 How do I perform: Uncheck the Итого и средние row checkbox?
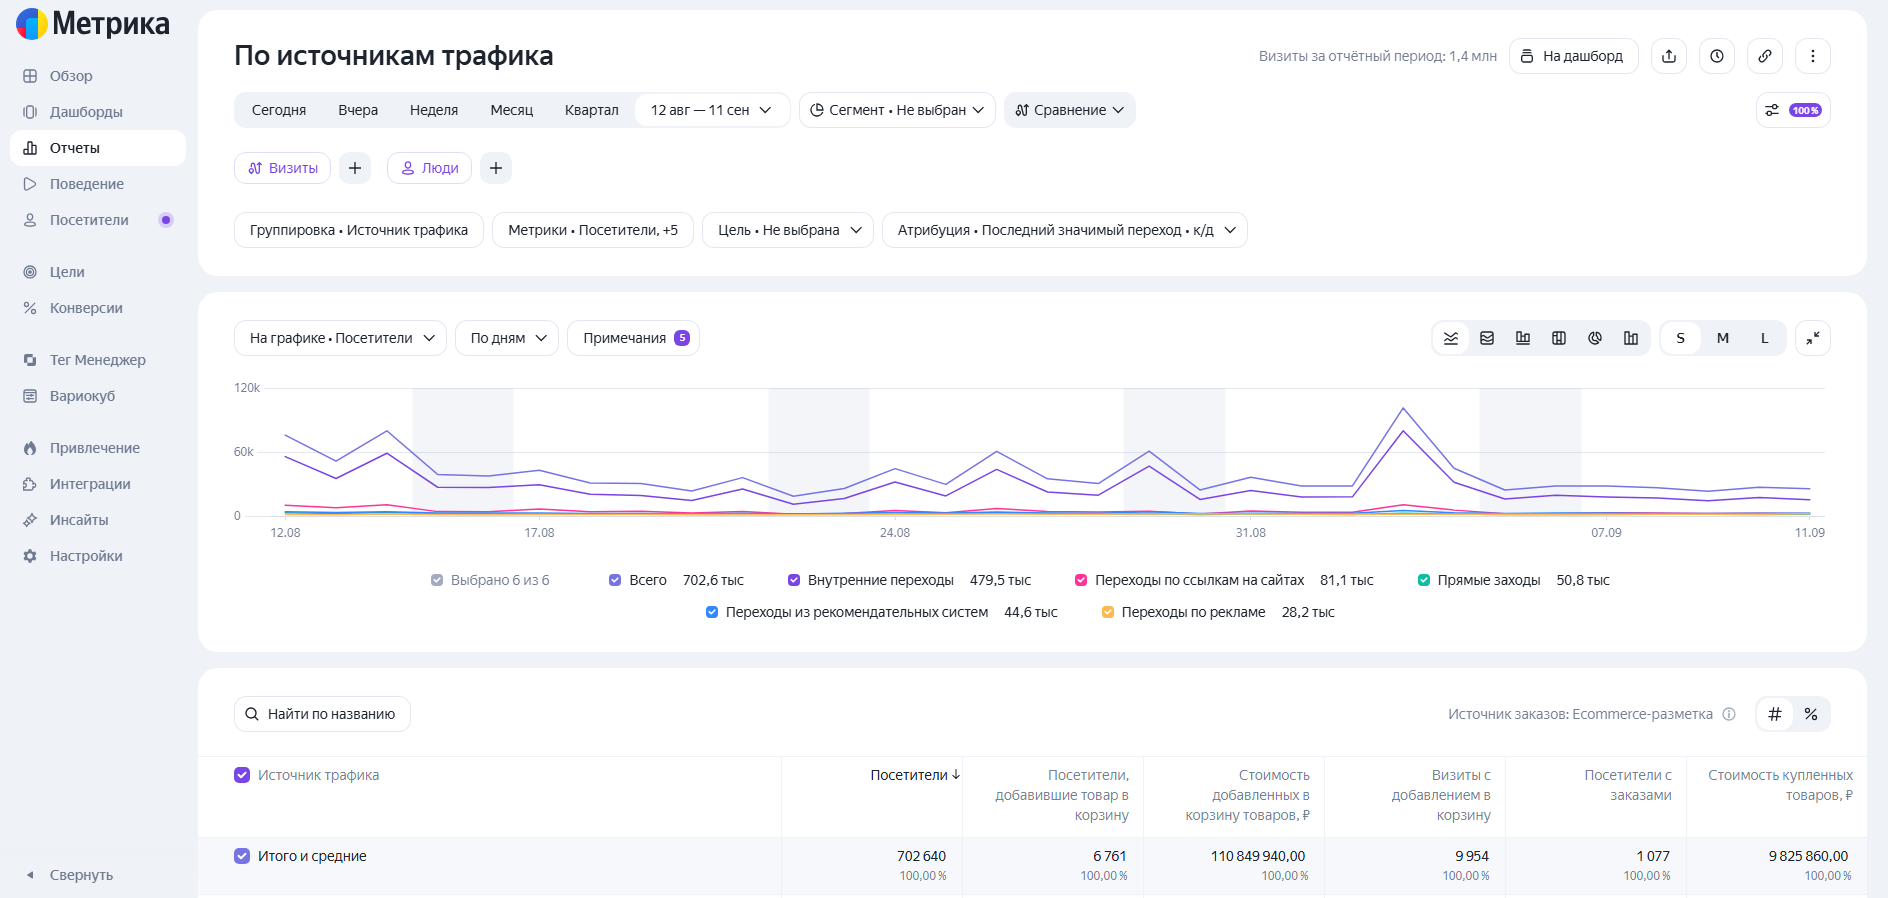point(242,856)
